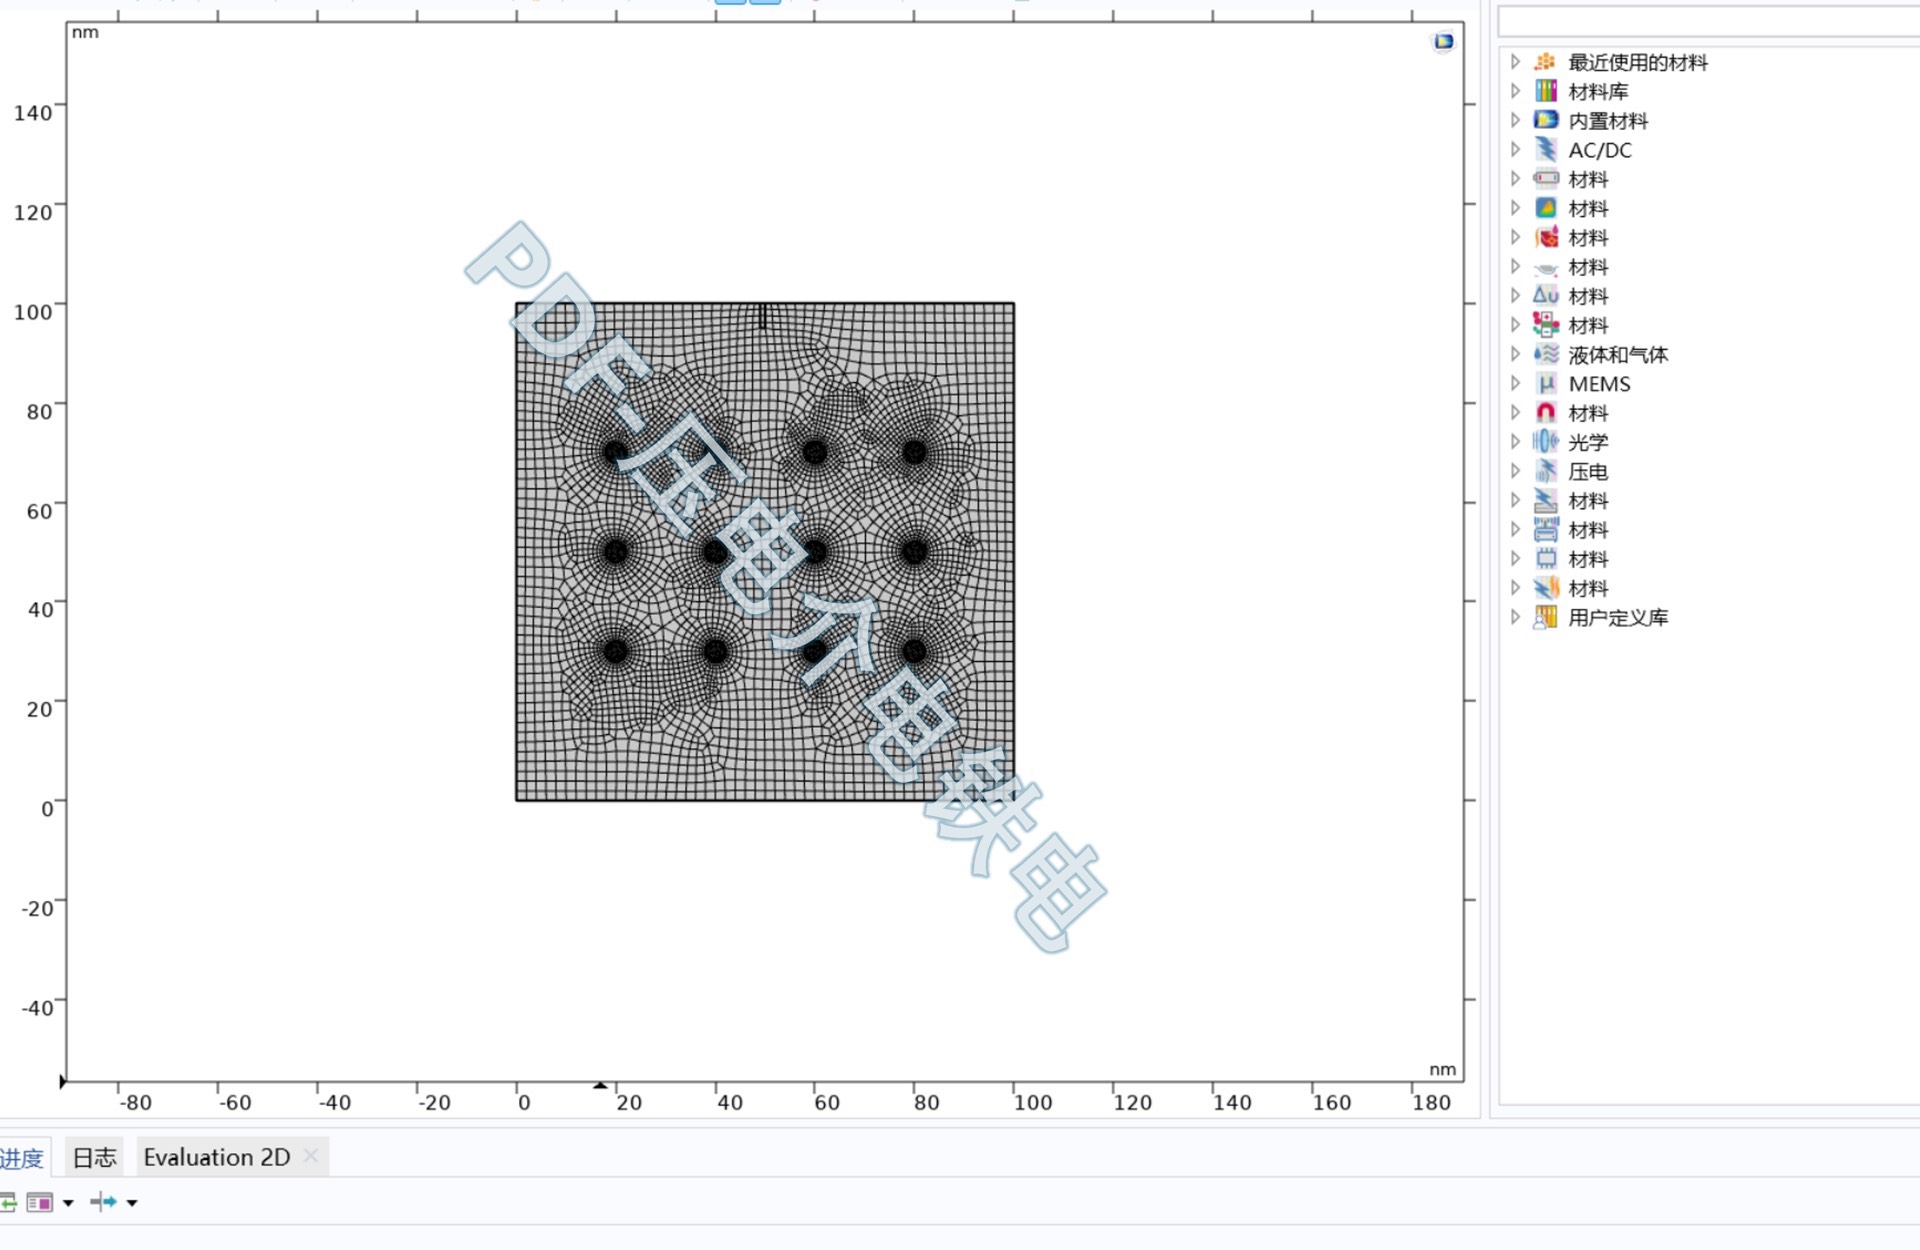Click the blue arrow insert toolbar icon
The height and width of the screenshot is (1250, 1920).
point(103,1203)
